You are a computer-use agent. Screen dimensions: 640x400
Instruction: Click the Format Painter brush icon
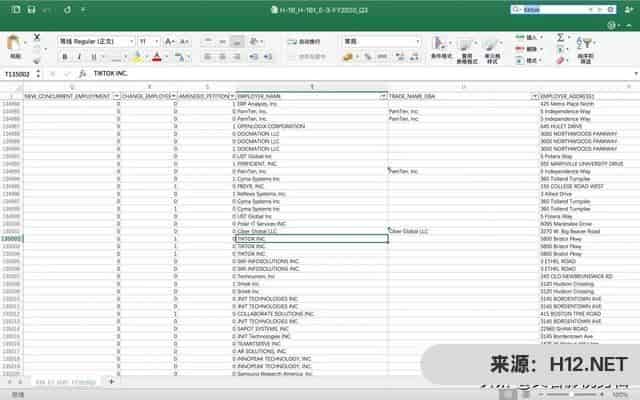pos(37,60)
